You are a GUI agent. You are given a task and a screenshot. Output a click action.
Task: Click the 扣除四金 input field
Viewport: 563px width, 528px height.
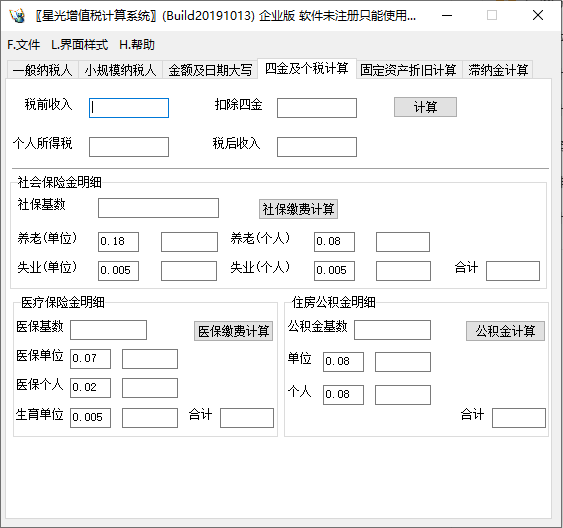pyautogui.click(x=317, y=108)
